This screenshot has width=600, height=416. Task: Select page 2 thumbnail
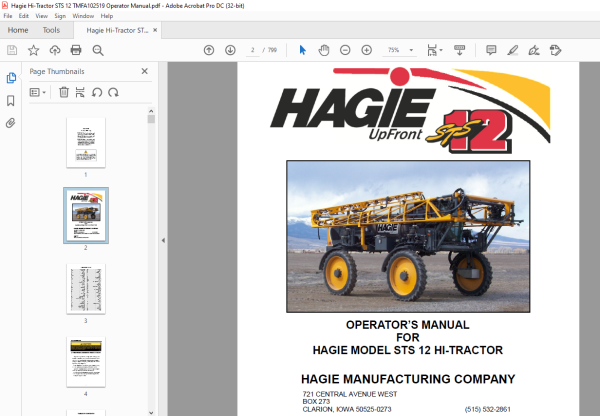[x=86, y=215]
